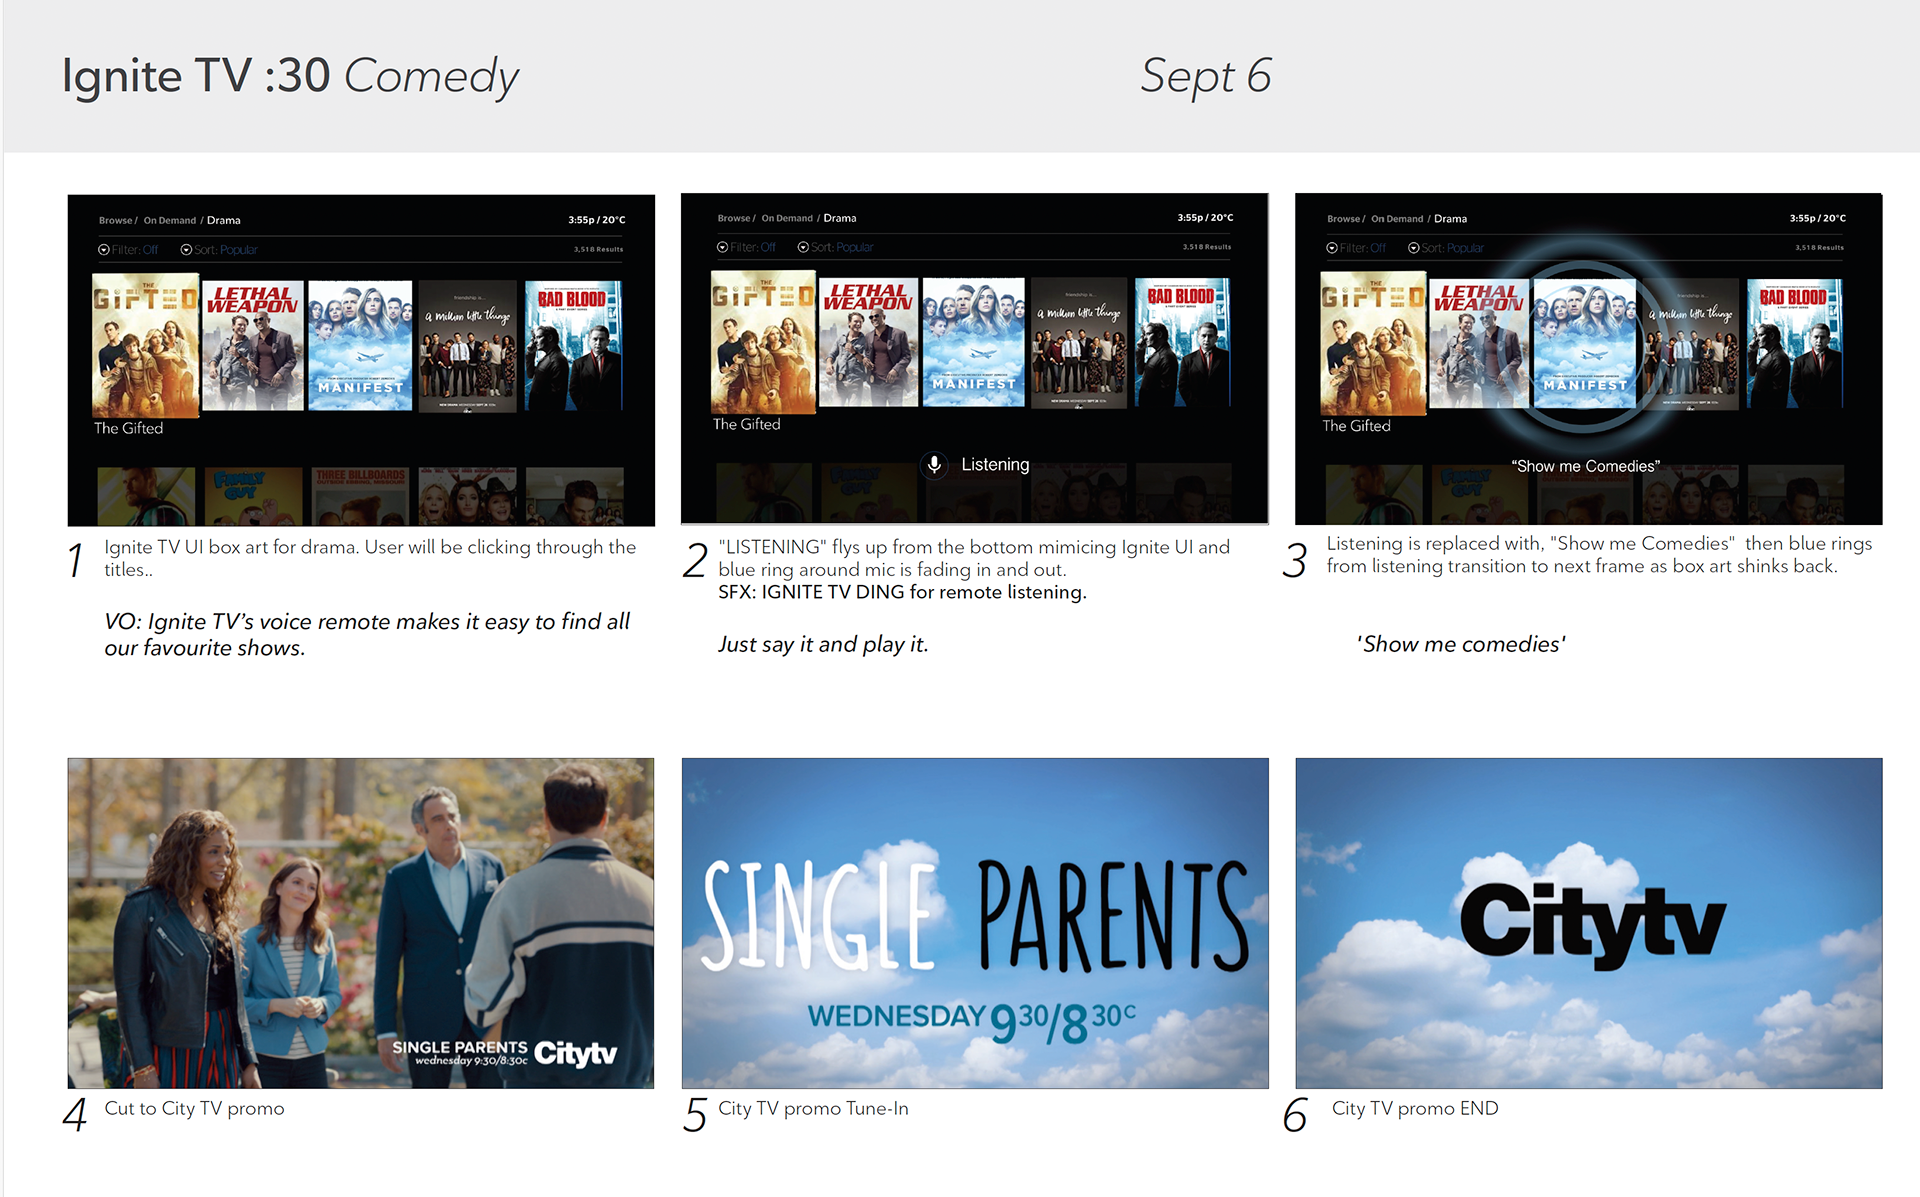The width and height of the screenshot is (1920, 1197).
Task: Click the microphone icon beside Listening in frame 2
Action: pos(934,465)
